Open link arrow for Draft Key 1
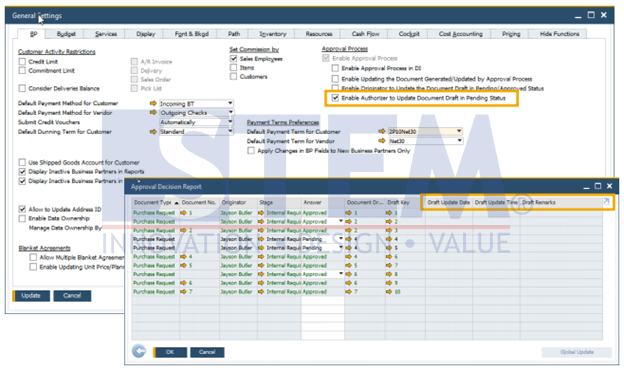The width and height of the screenshot is (624, 371). [389, 213]
